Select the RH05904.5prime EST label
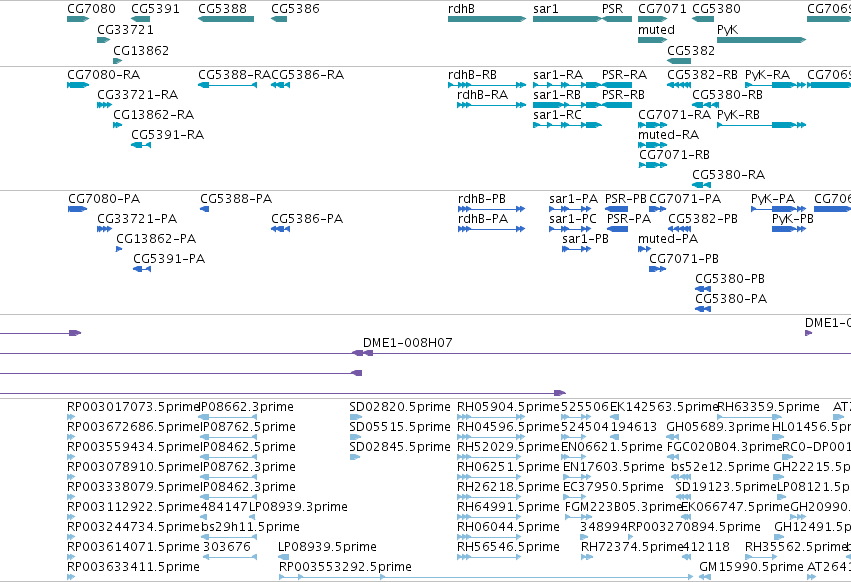Image resolution: width=851 pixels, height=582 pixels. [508, 407]
